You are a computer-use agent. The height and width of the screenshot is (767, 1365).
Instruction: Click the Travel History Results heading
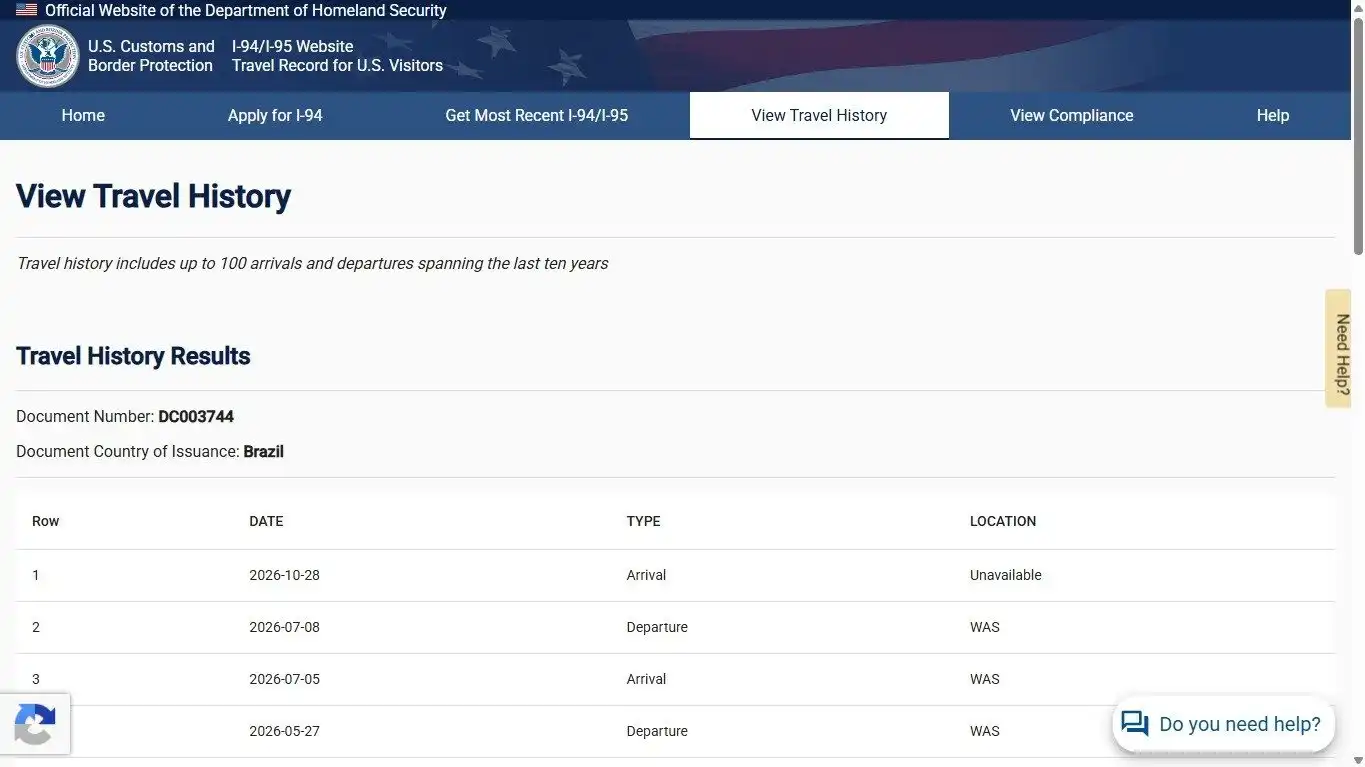click(133, 356)
